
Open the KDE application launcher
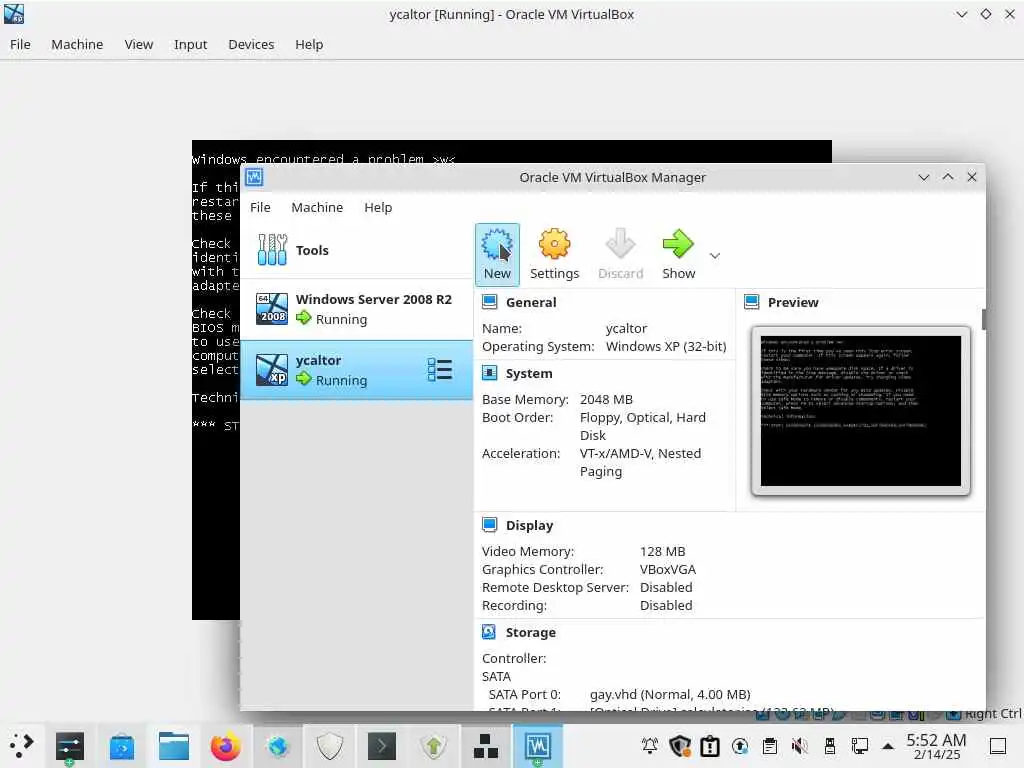pyautogui.click(x=21, y=745)
